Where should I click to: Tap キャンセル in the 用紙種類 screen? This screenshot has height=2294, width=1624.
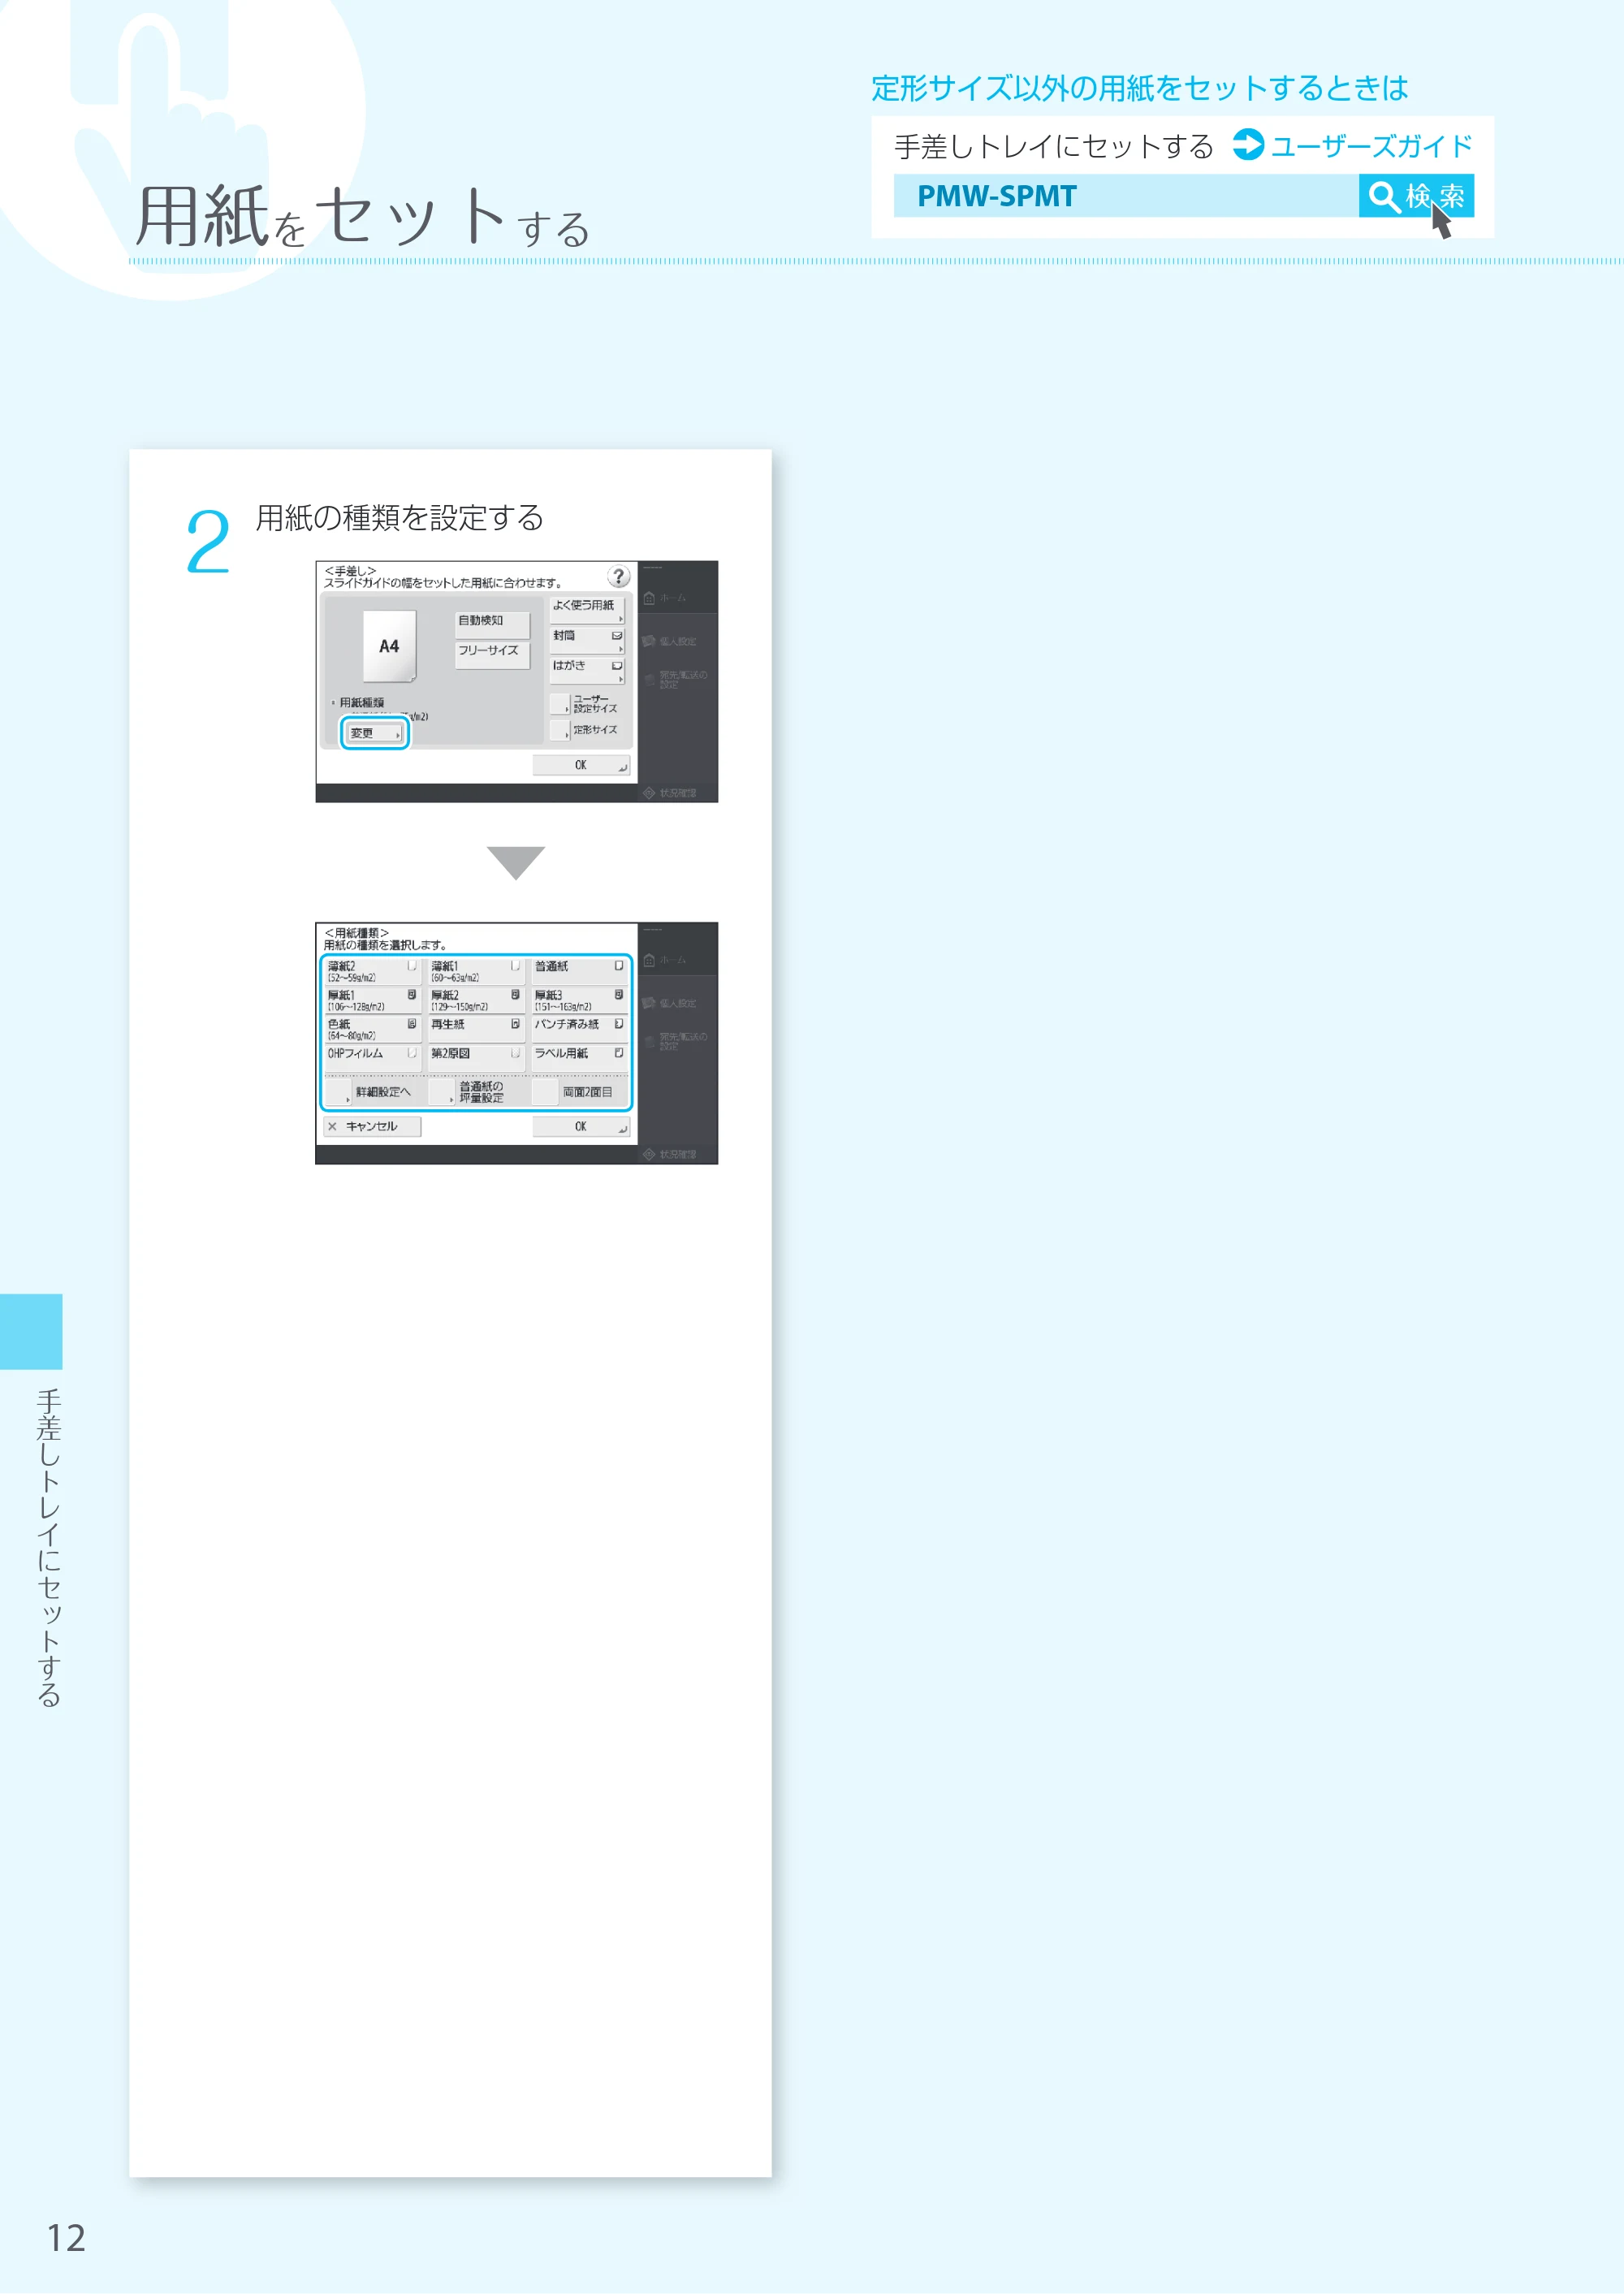pos(372,1127)
